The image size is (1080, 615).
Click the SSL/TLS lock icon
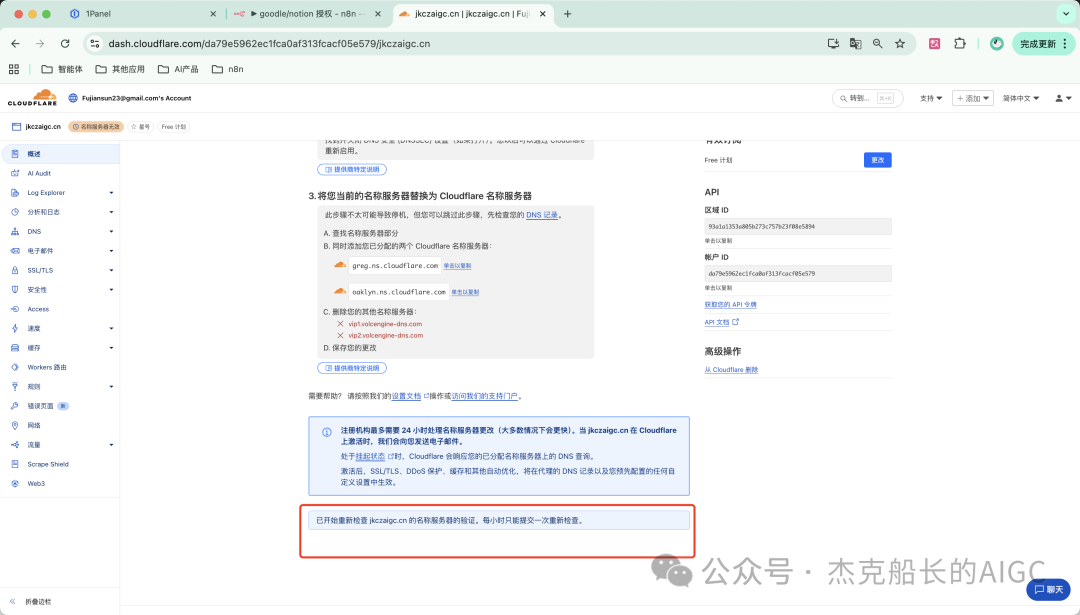click(14, 270)
